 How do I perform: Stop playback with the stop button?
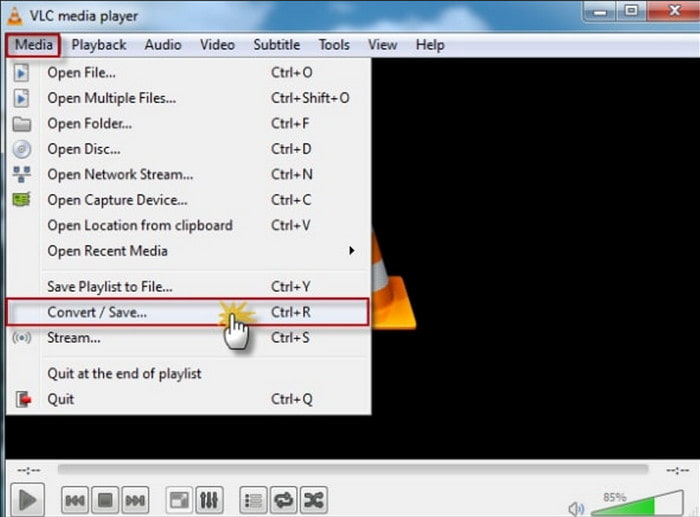[105, 500]
